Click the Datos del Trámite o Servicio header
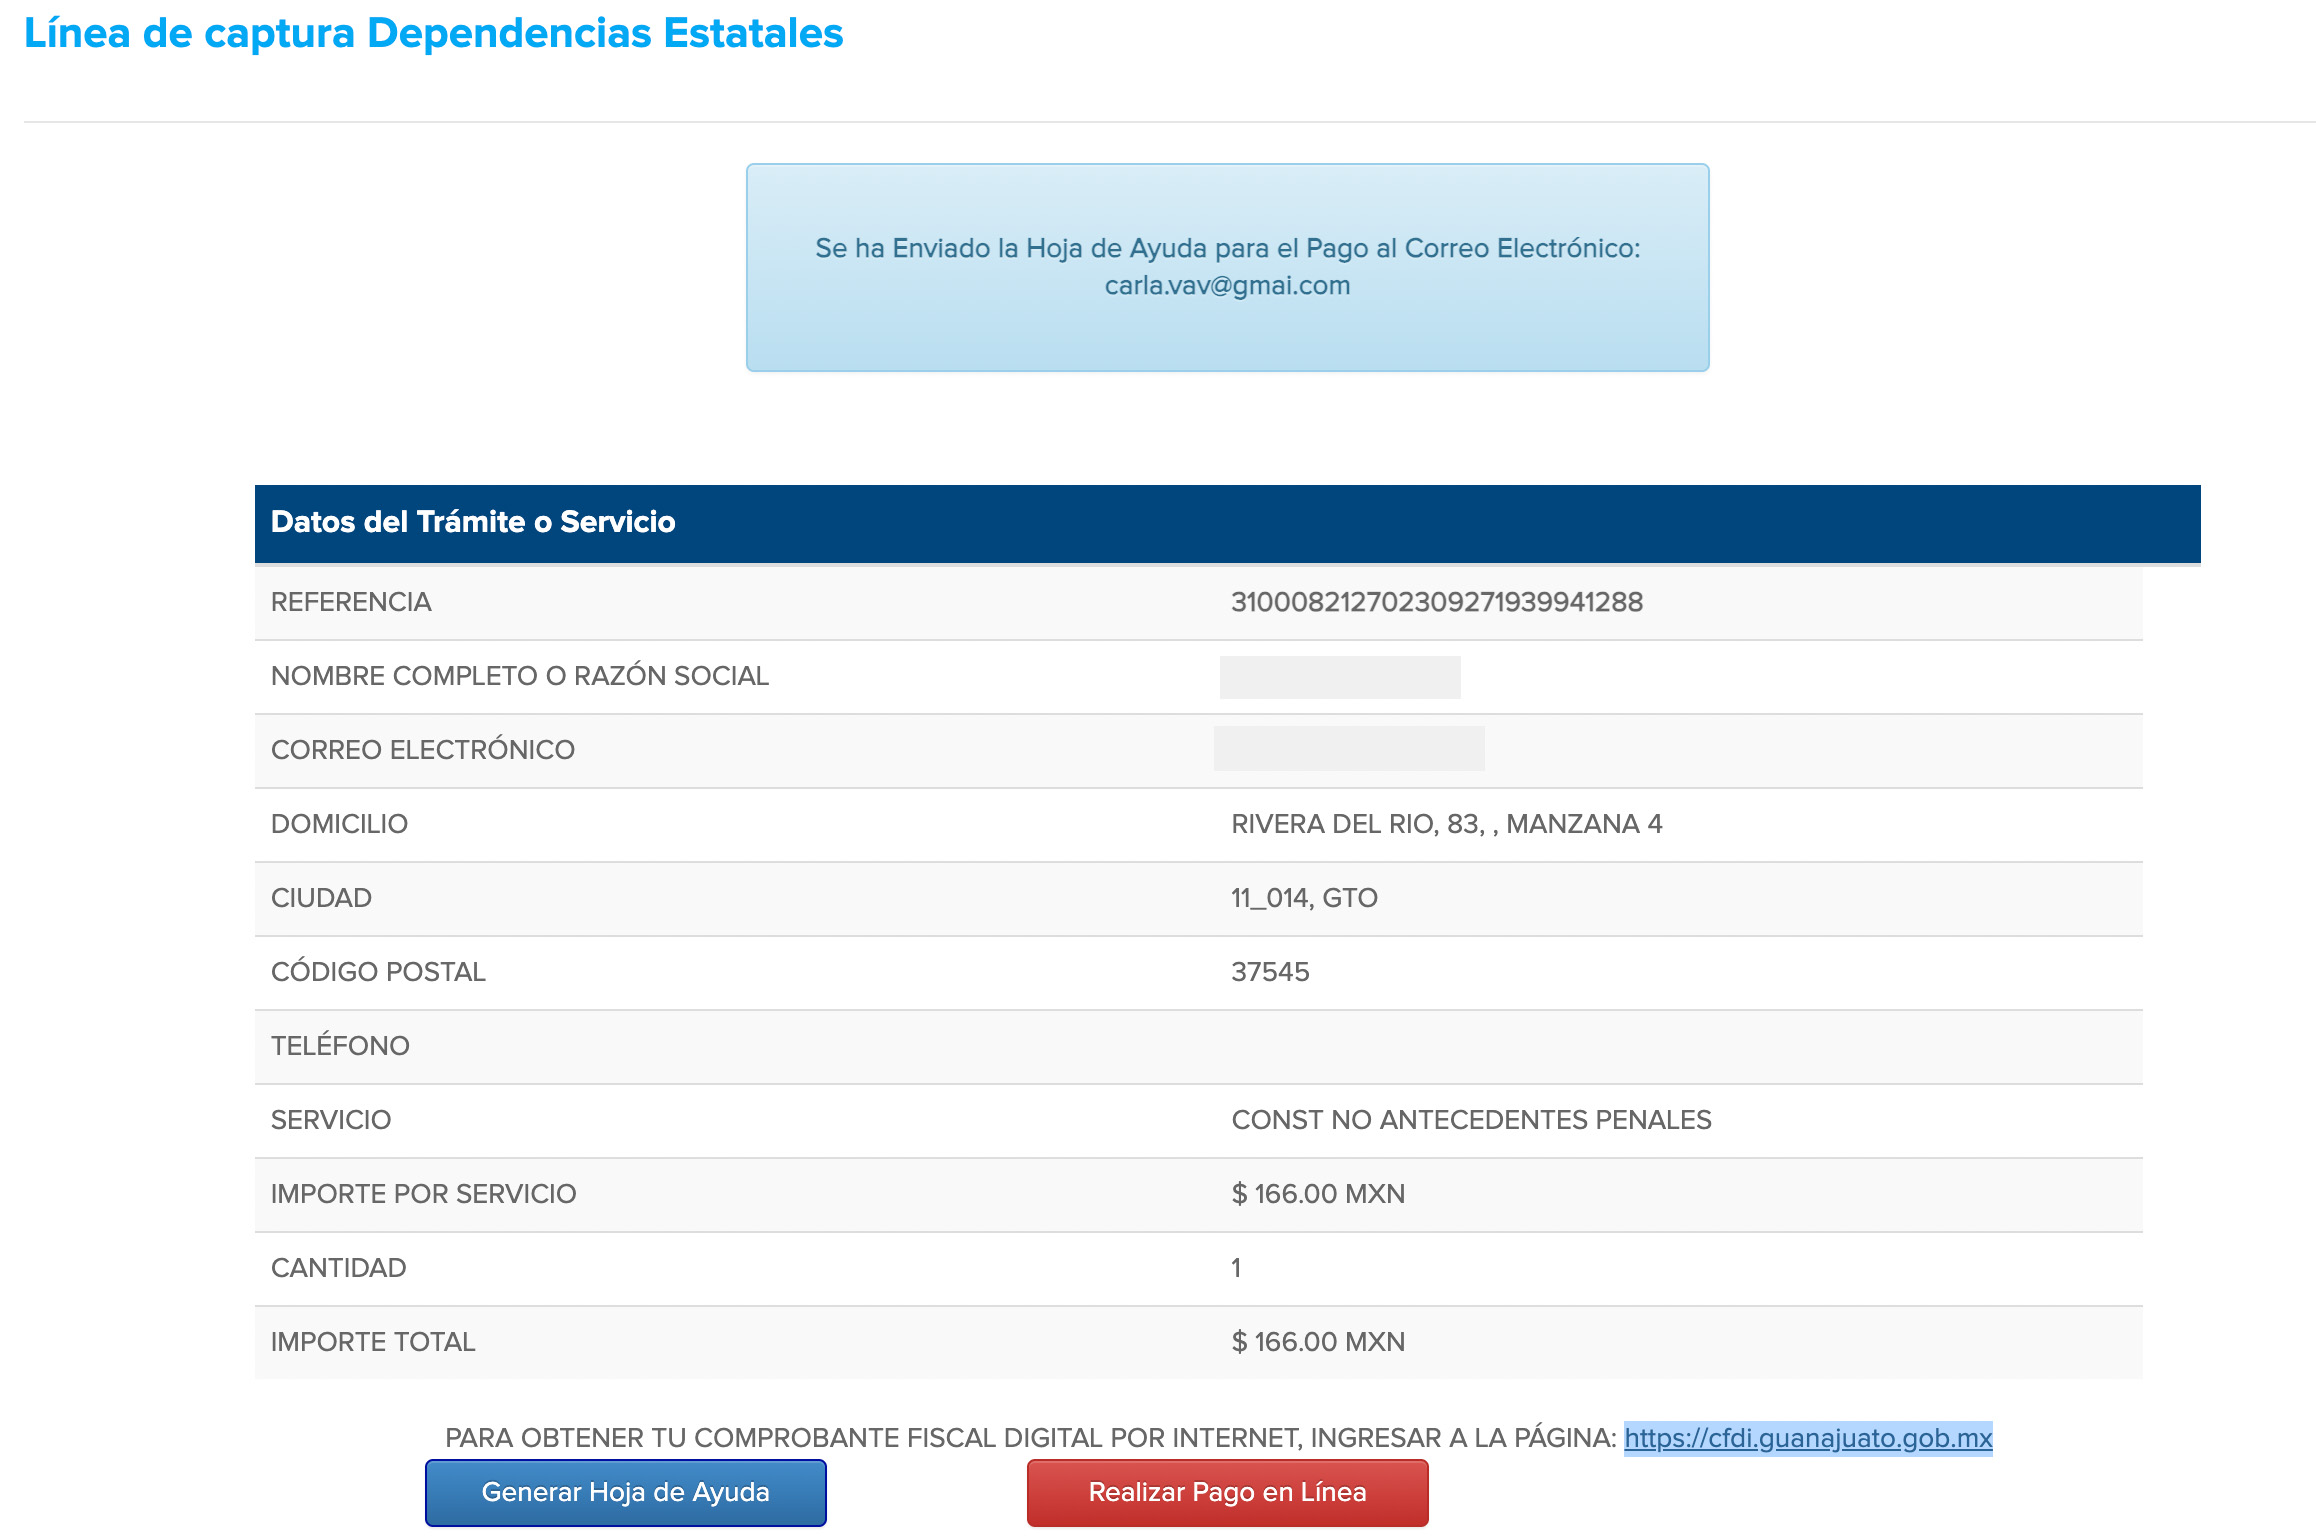2316x1540 pixels. pos(473,522)
